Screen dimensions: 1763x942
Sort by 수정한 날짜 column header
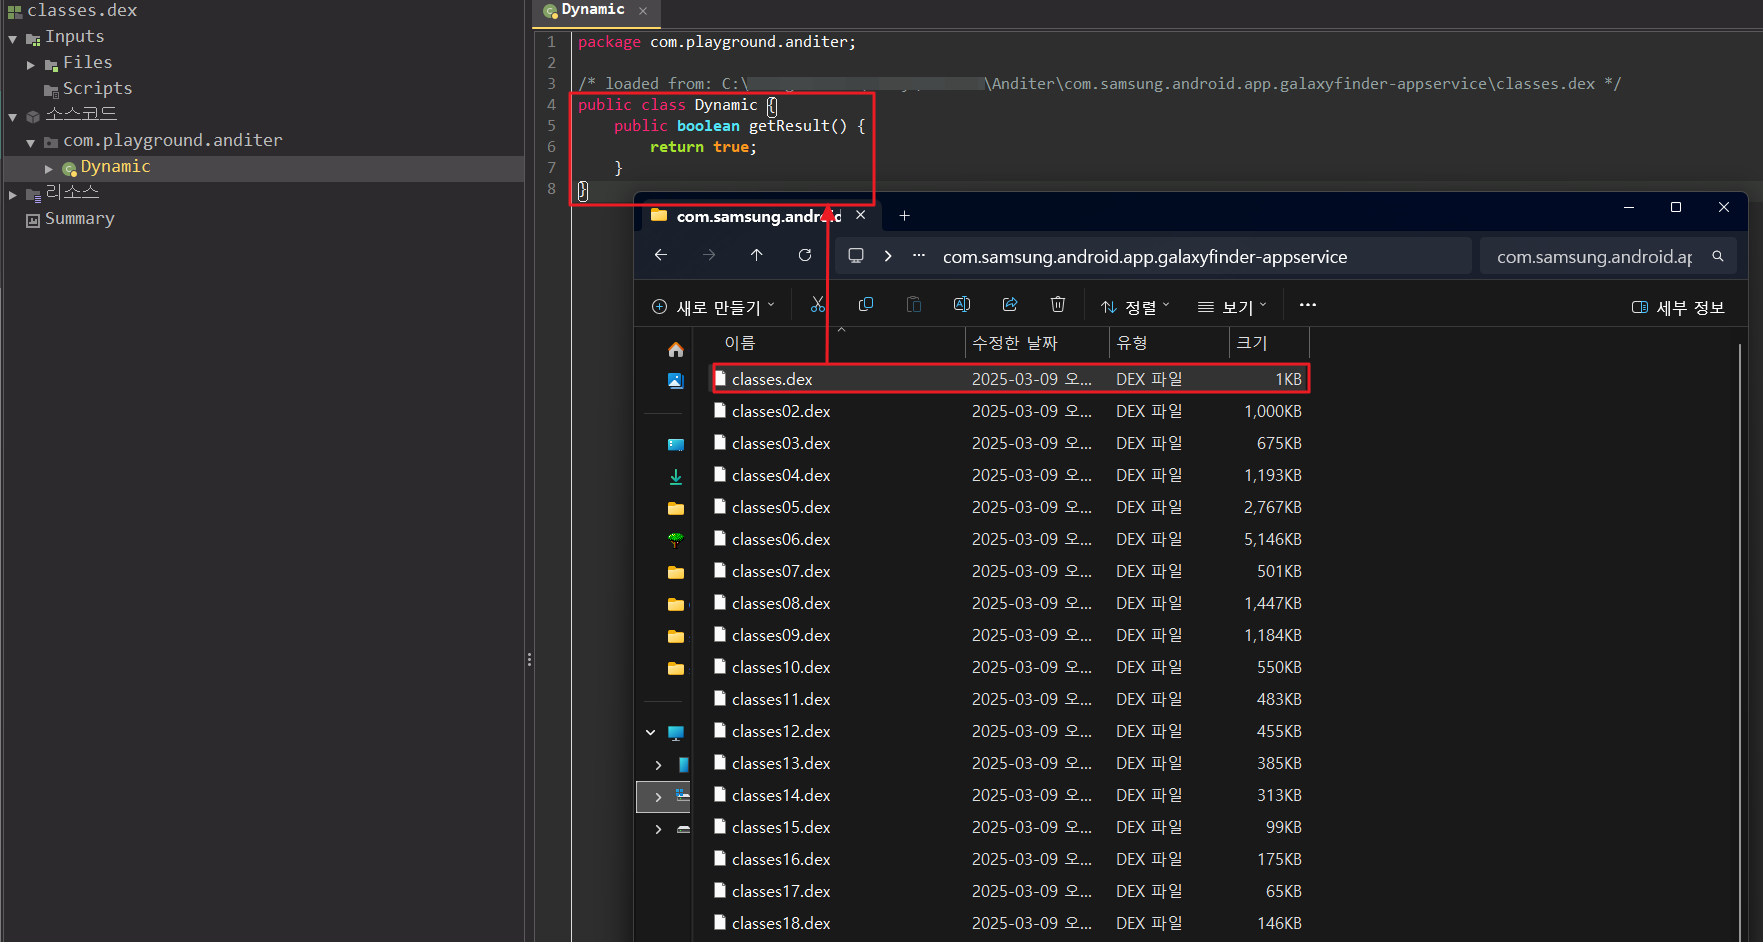pos(1037,343)
